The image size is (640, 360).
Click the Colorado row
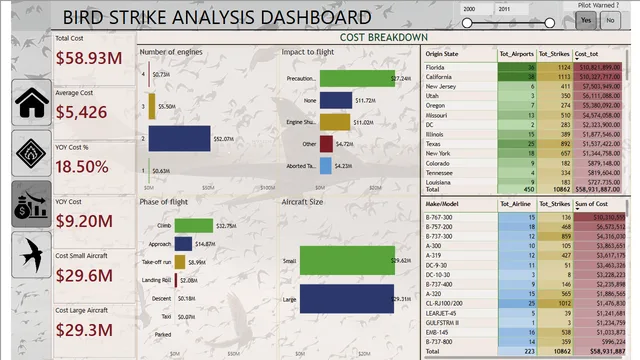point(523,163)
